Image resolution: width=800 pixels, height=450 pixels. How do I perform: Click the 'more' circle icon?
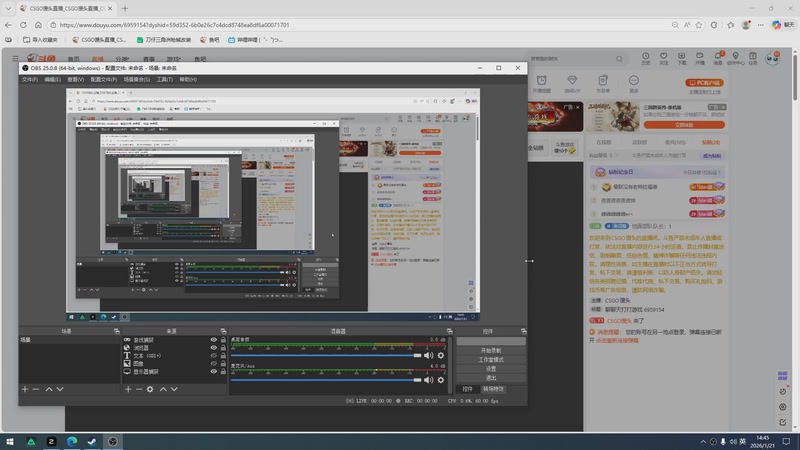(x=634, y=80)
